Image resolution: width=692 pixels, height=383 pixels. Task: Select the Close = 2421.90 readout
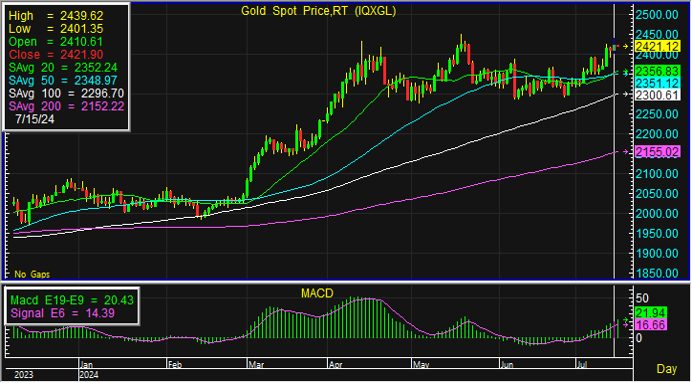pos(56,55)
